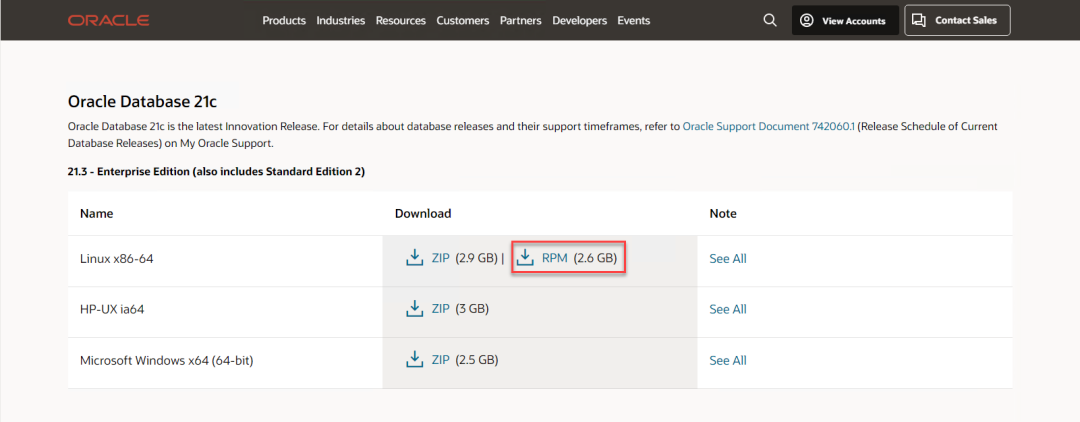This screenshot has width=1080, height=422.
Task: Open the Industries menu
Action: coord(340,20)
